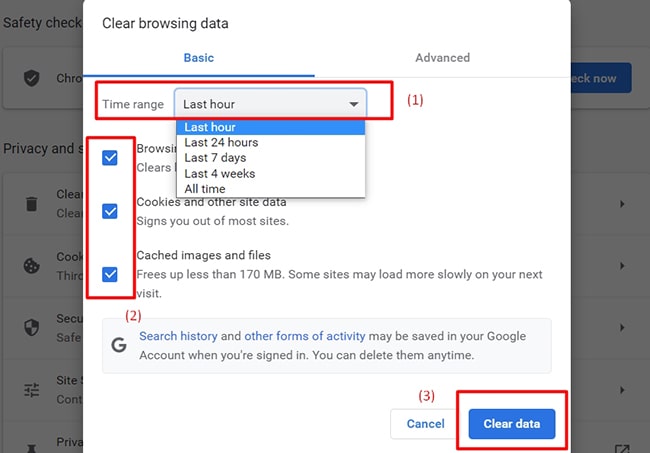Click the Safety check shield icon
Screen dimensions: 650x453
[x=32, y=78]
